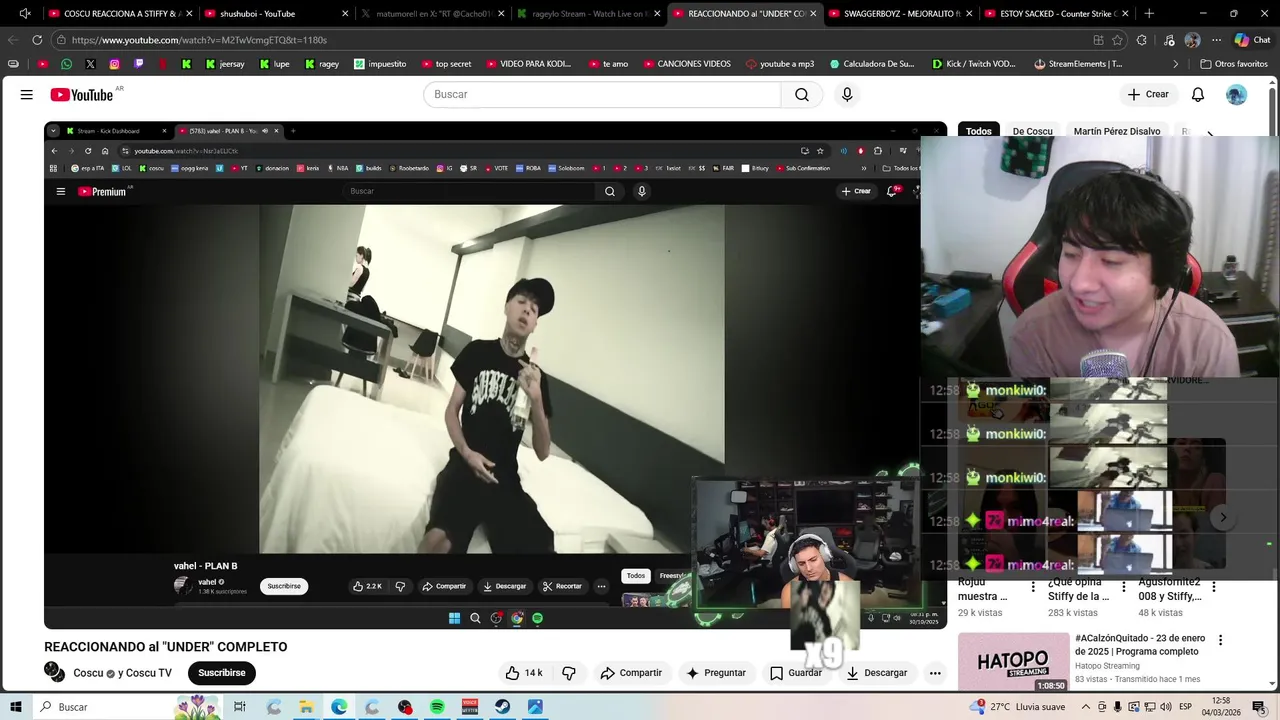This screenshot has height=720, width=1280.
Task: Open the youtube a mp3 bookmark
Action: coord(779,64)
